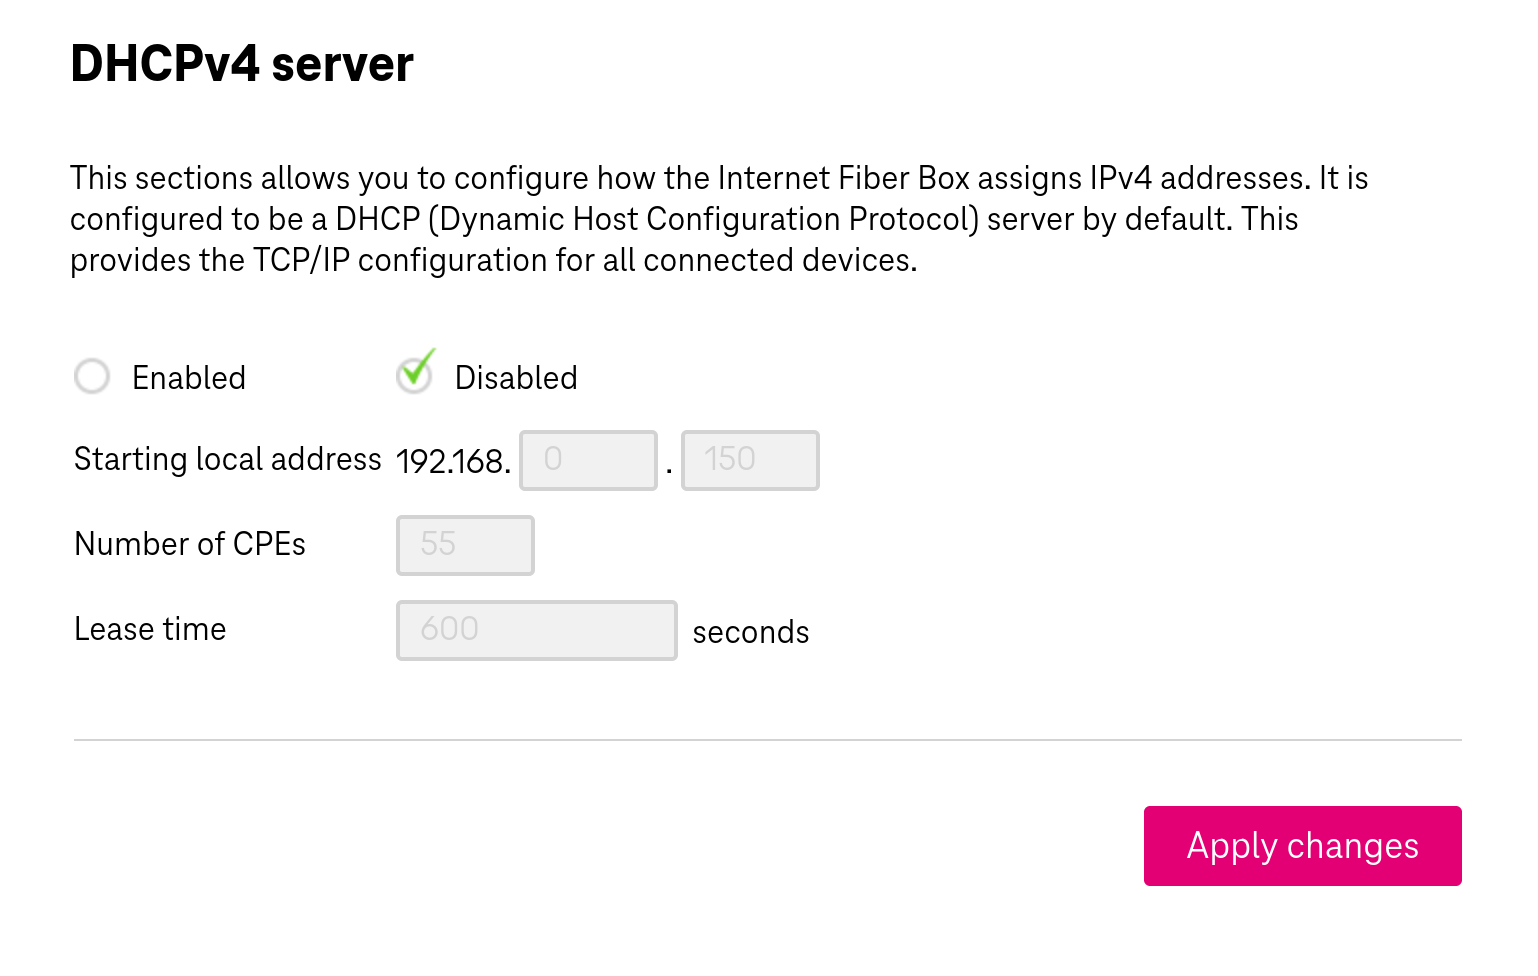This screenshot has width=1538, height=976.
Task: Click the "Enabled" option label
Action: pos(189,378)
